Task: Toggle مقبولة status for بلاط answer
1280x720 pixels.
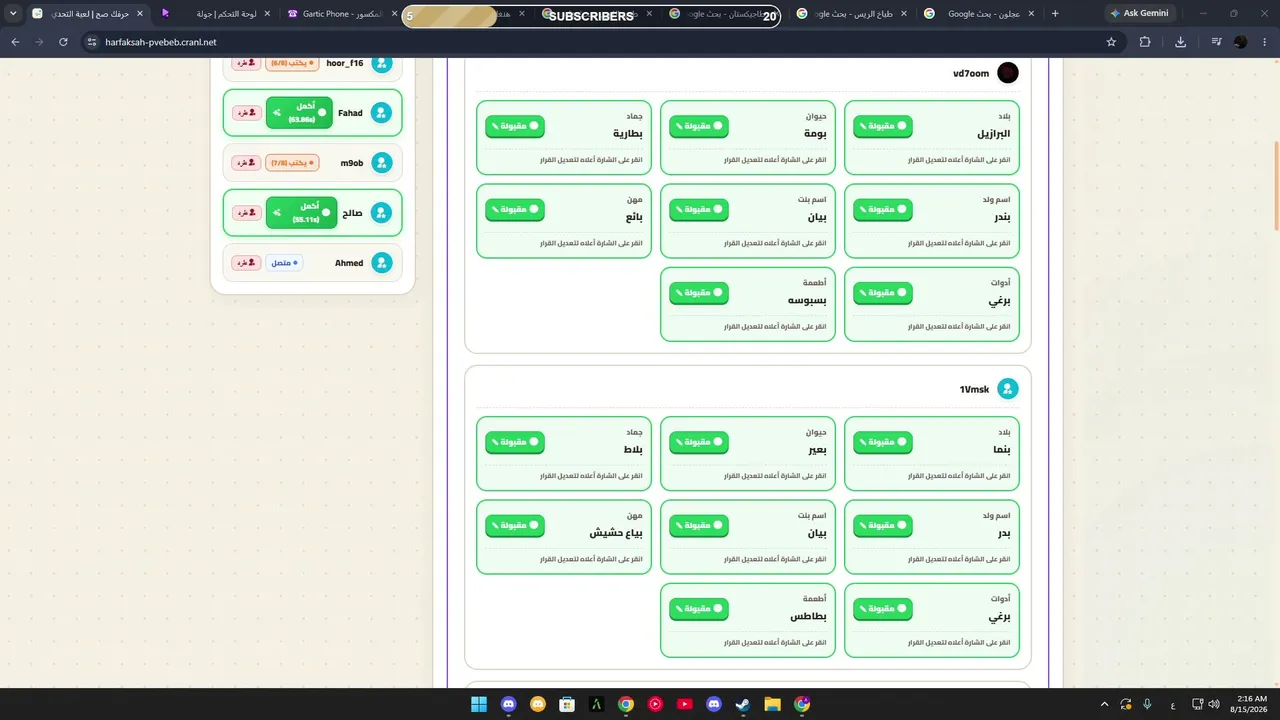Action: click(515, 442)
